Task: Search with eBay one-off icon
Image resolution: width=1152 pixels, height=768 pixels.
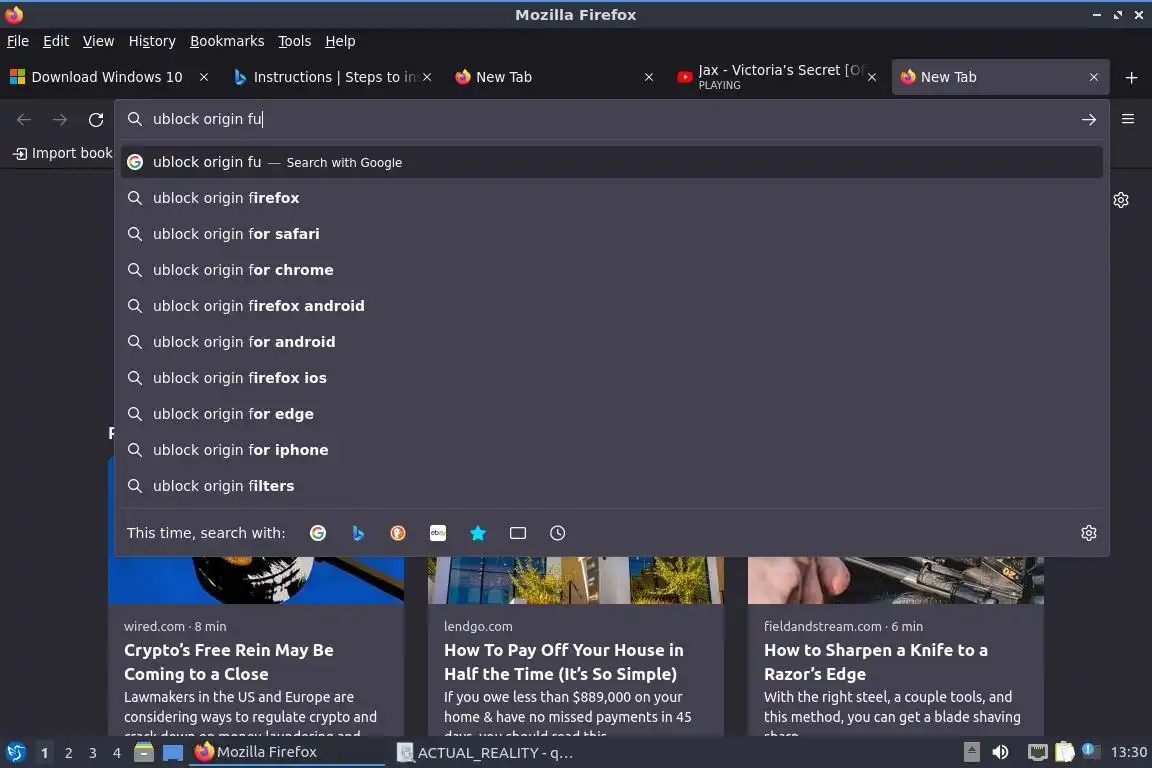Action: click(438, 533)
